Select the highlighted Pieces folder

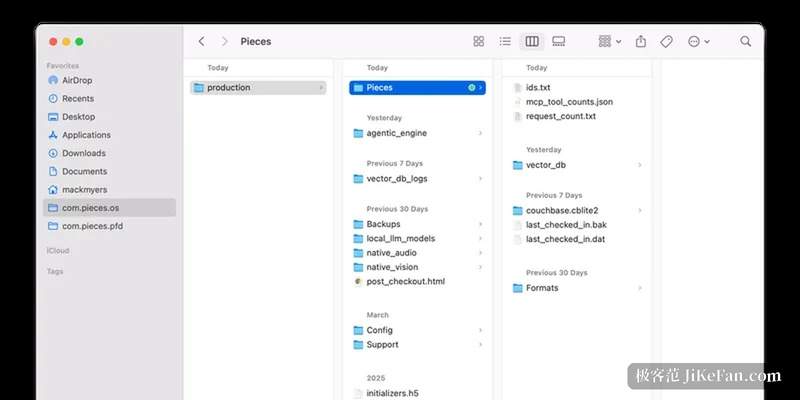[x=417, y=88]
